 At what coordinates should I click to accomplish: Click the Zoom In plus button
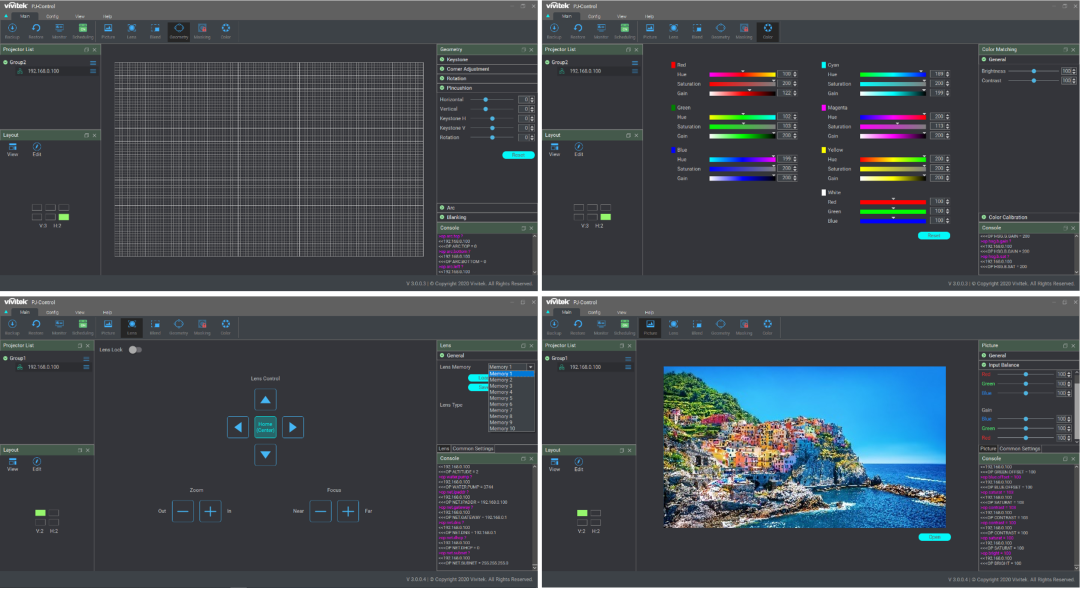click(210, 511)
